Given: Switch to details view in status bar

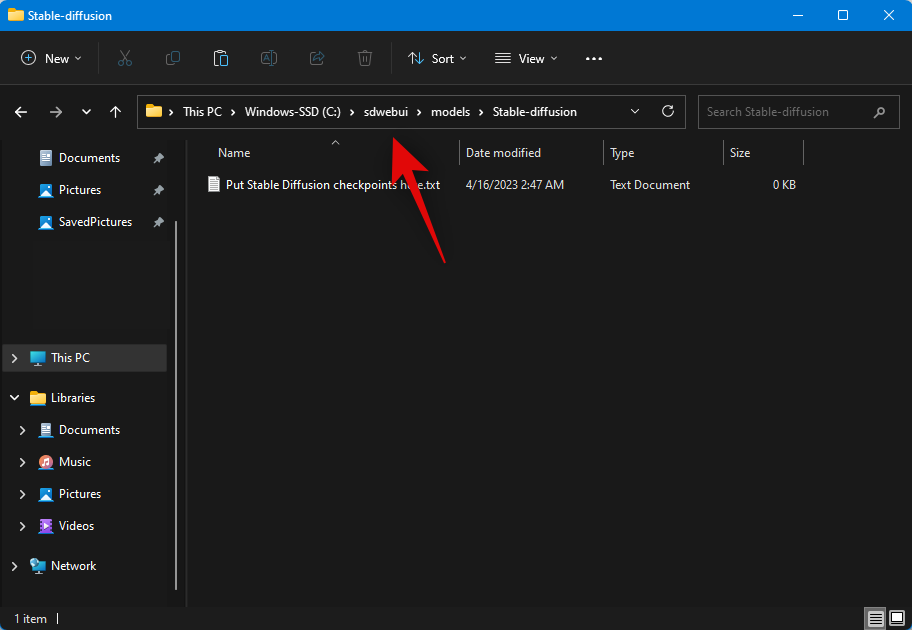Looking at the screenshot, I should (875, 619).
